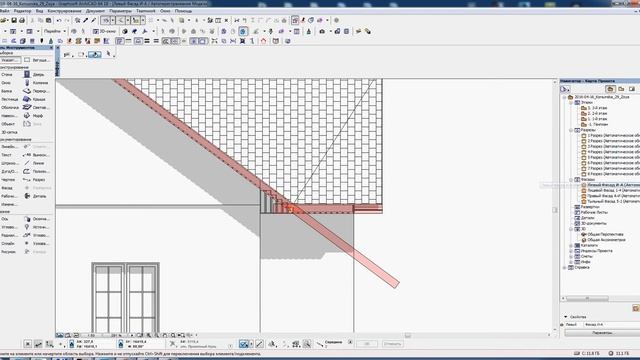640x360 pixels.
Task: Select the Световой люк skylight tool
Action: (x=36, y=107)
